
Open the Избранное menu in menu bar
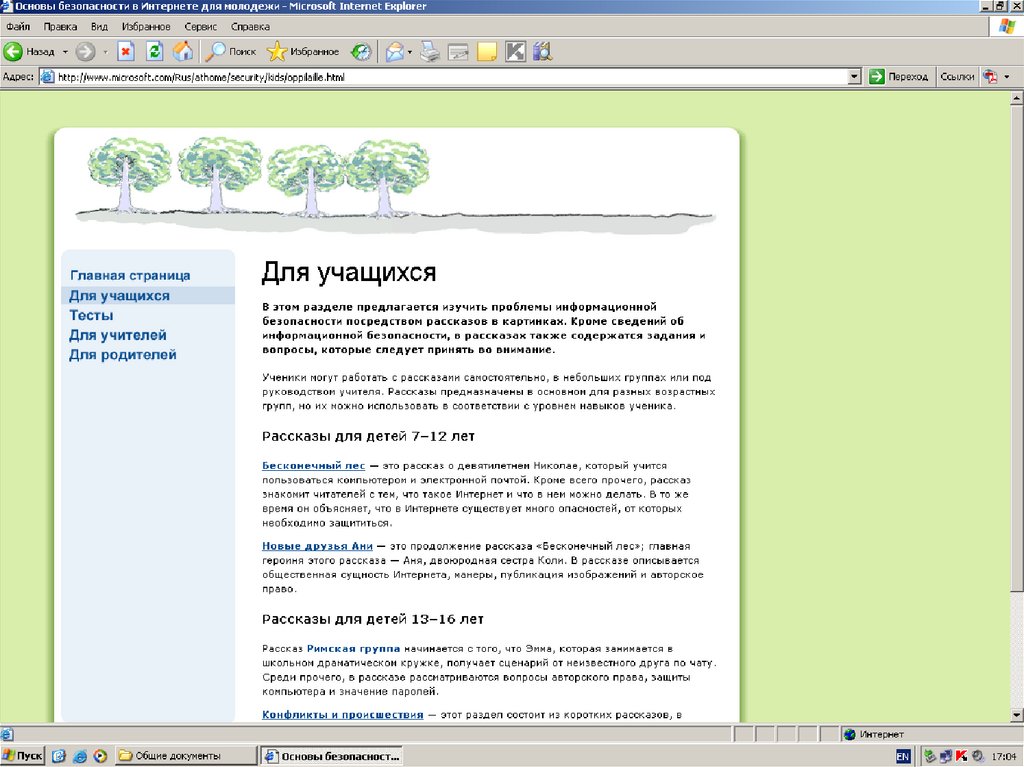point(146,27)
